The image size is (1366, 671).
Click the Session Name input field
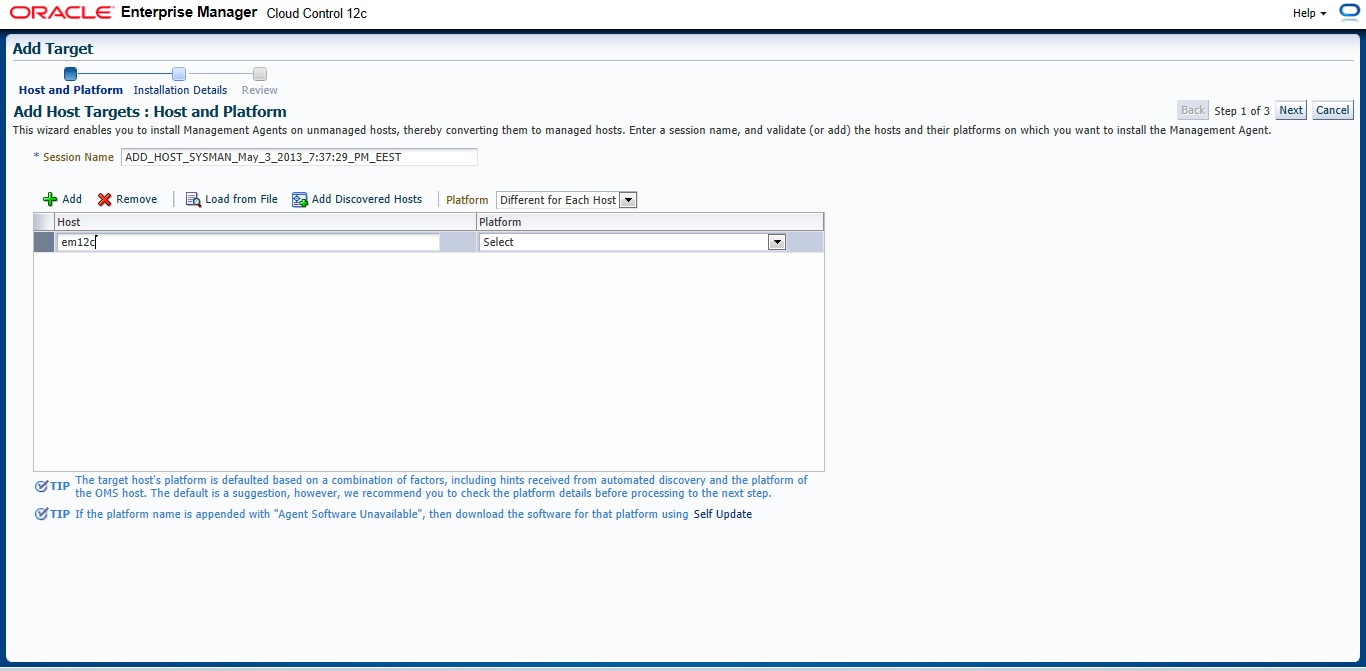299,157
